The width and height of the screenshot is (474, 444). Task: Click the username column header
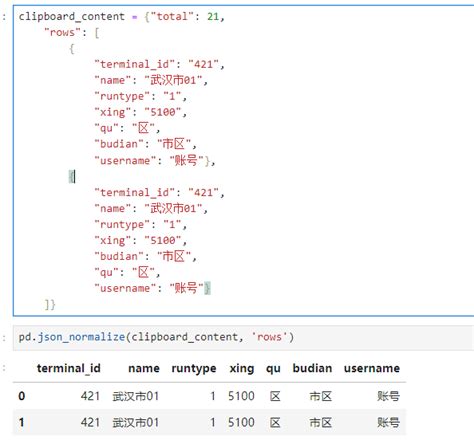click(x=372, y=368)
